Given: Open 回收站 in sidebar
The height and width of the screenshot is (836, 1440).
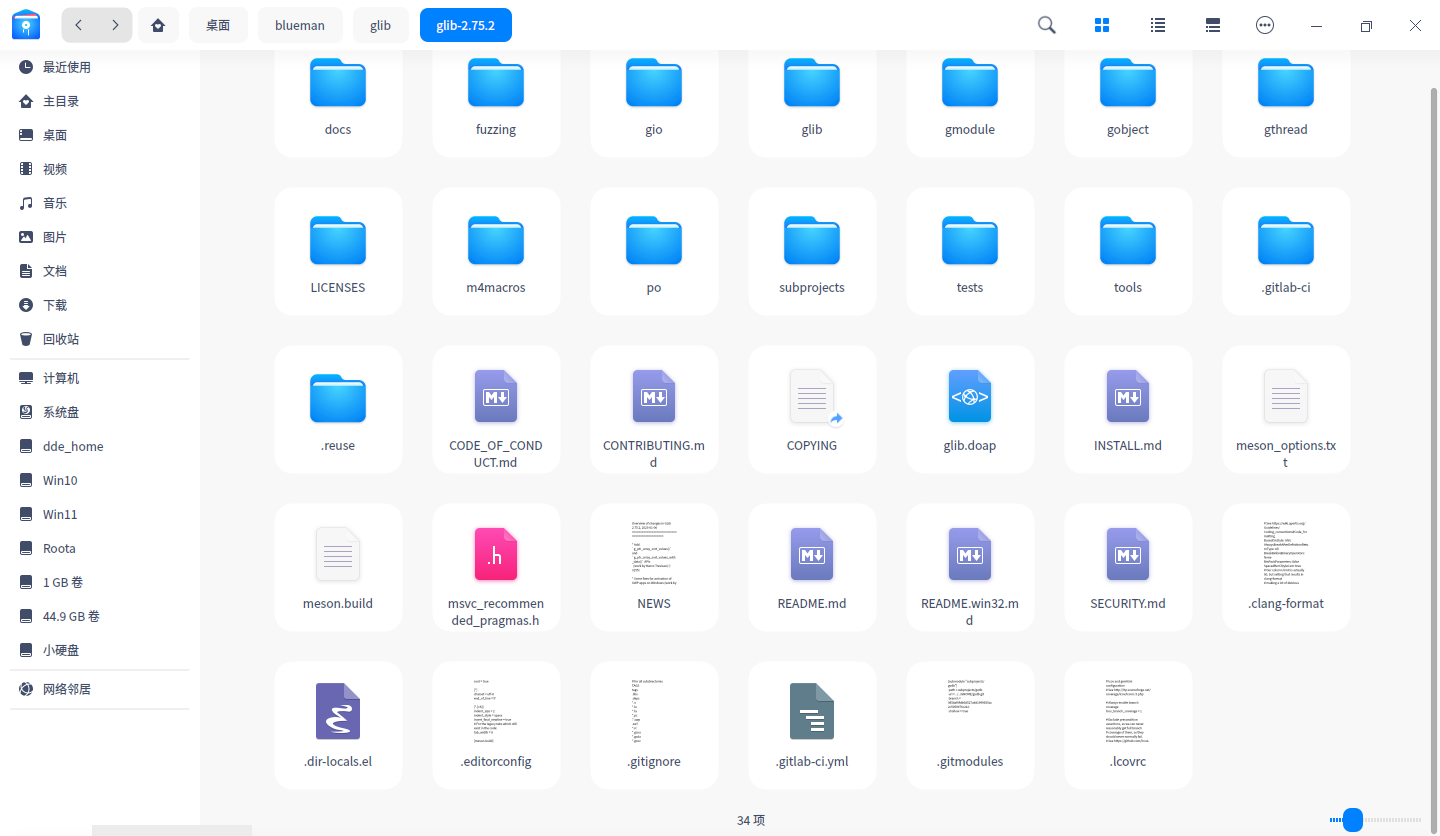Looking at the screenshot, I should tap(100, 339).
